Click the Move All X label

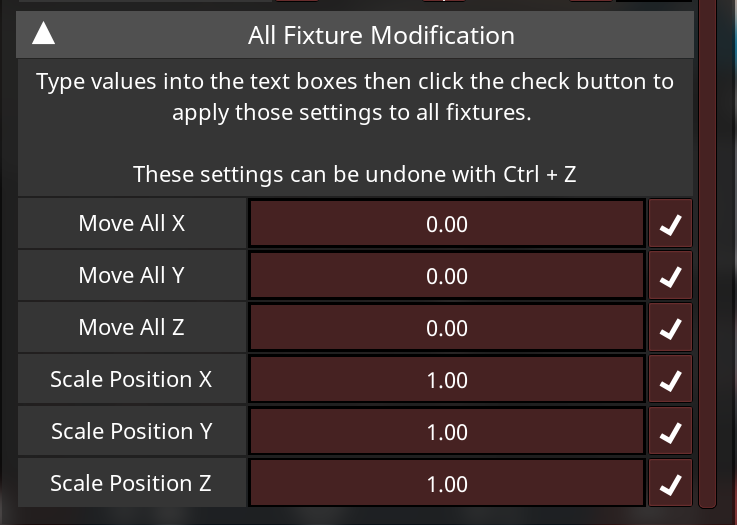tap(131, 224)
